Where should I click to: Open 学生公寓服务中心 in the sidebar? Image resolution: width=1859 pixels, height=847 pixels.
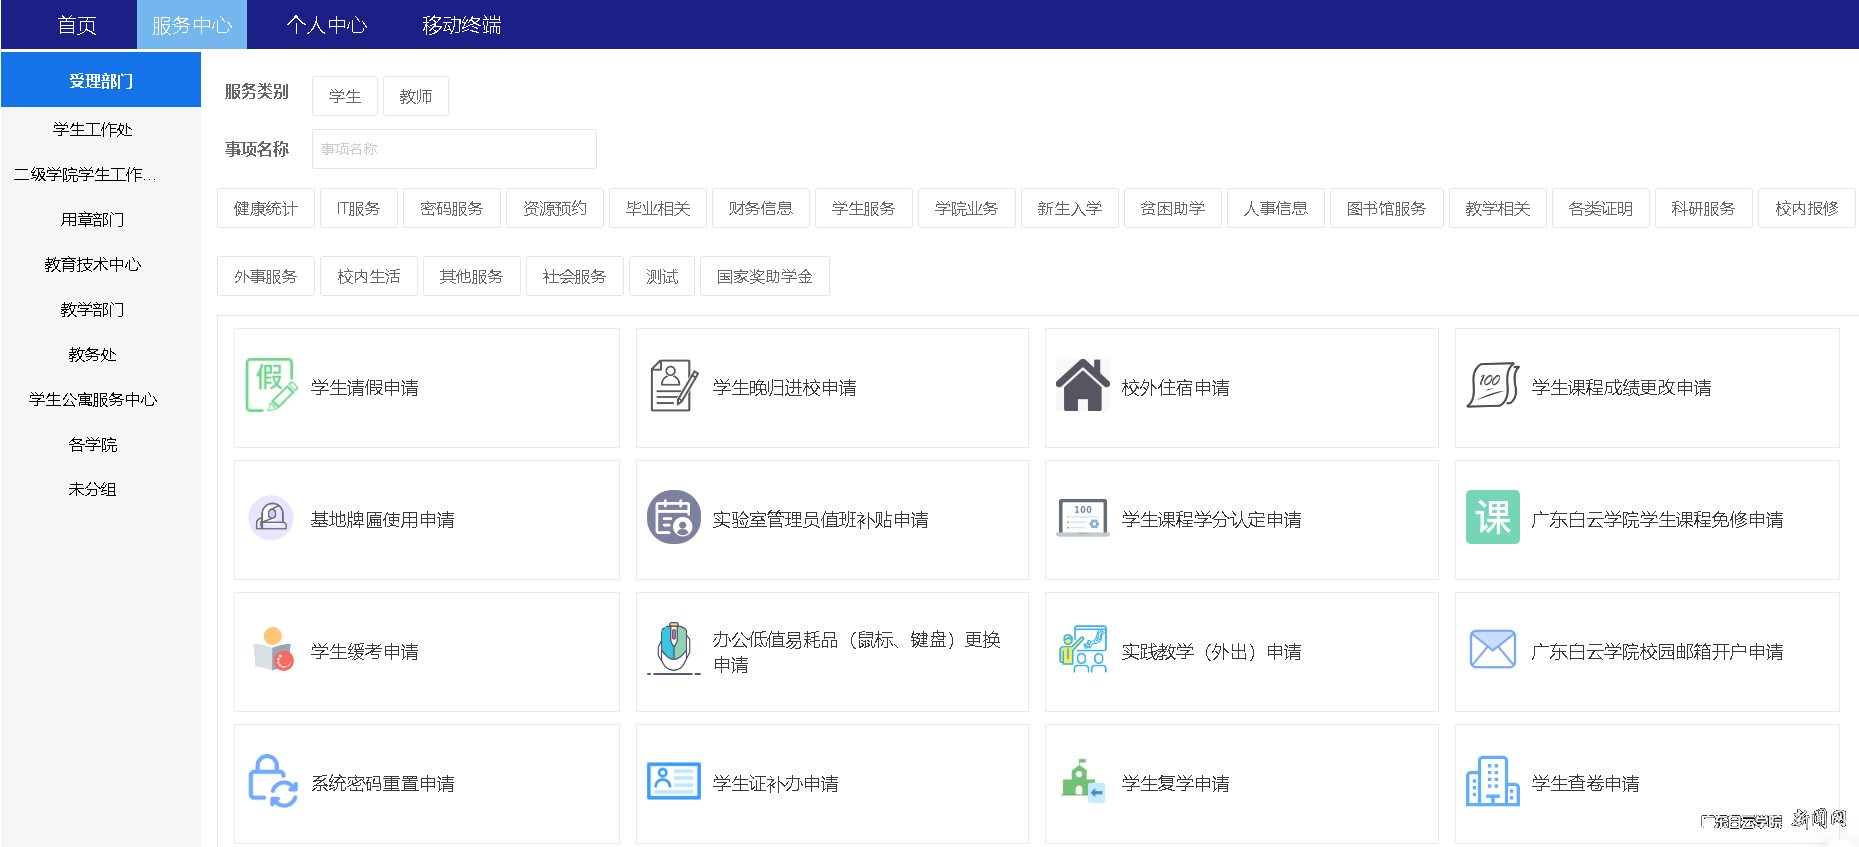point(93,400)
